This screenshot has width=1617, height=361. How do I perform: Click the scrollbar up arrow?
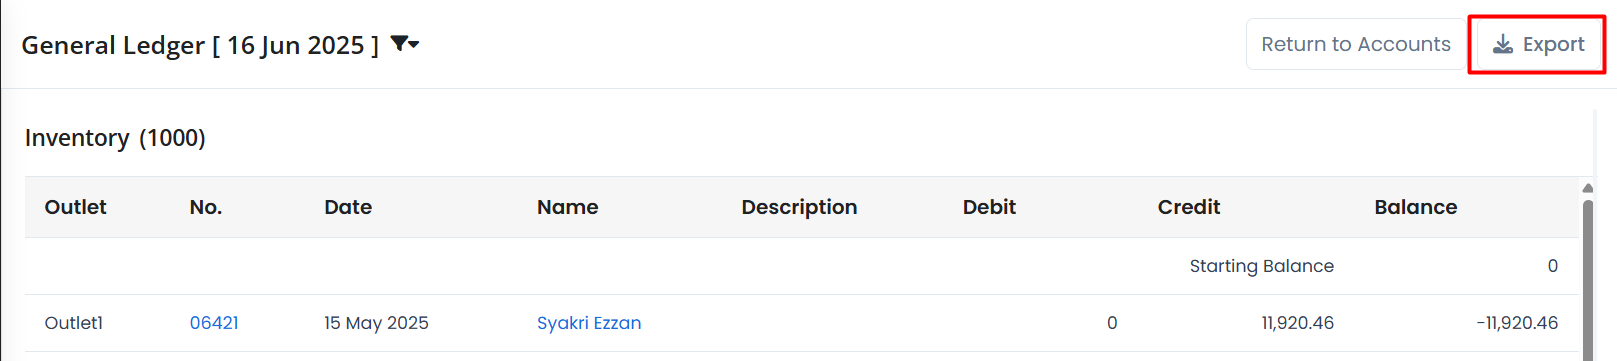pos(1588,188)
